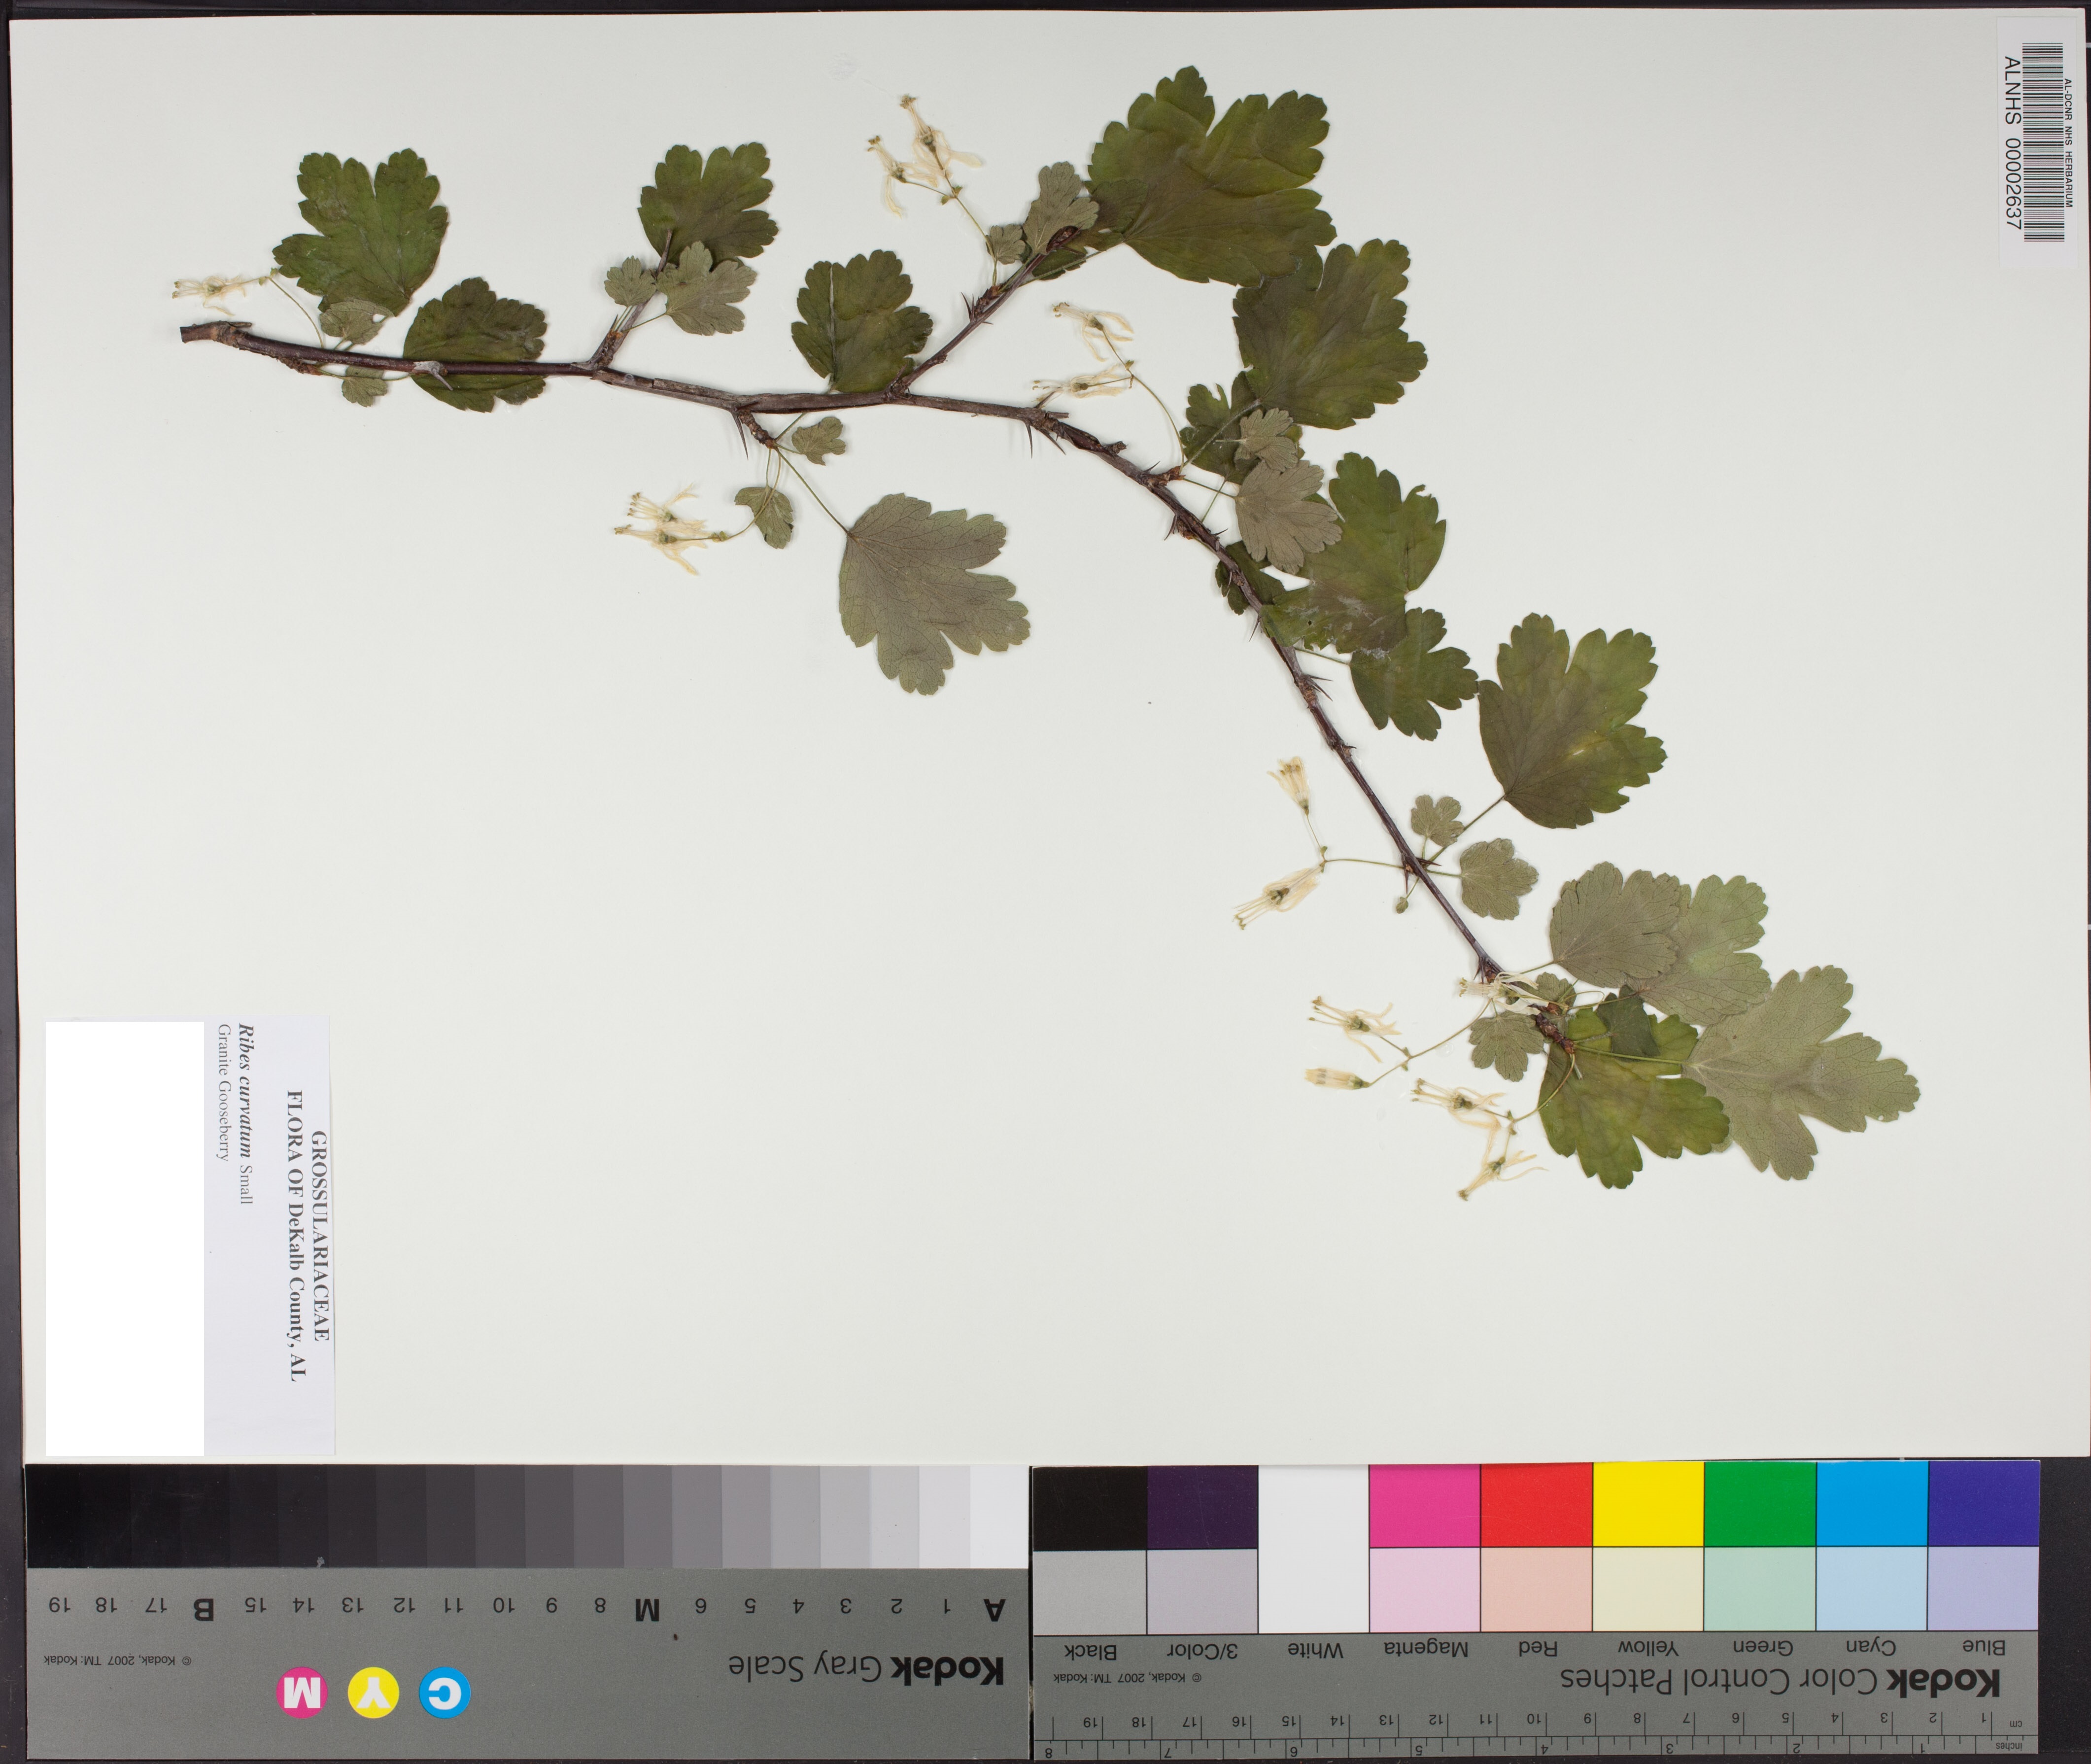2091x1764 pixels.
Task: Click the magenta M circle
Action: click(x=301, y=1693)
